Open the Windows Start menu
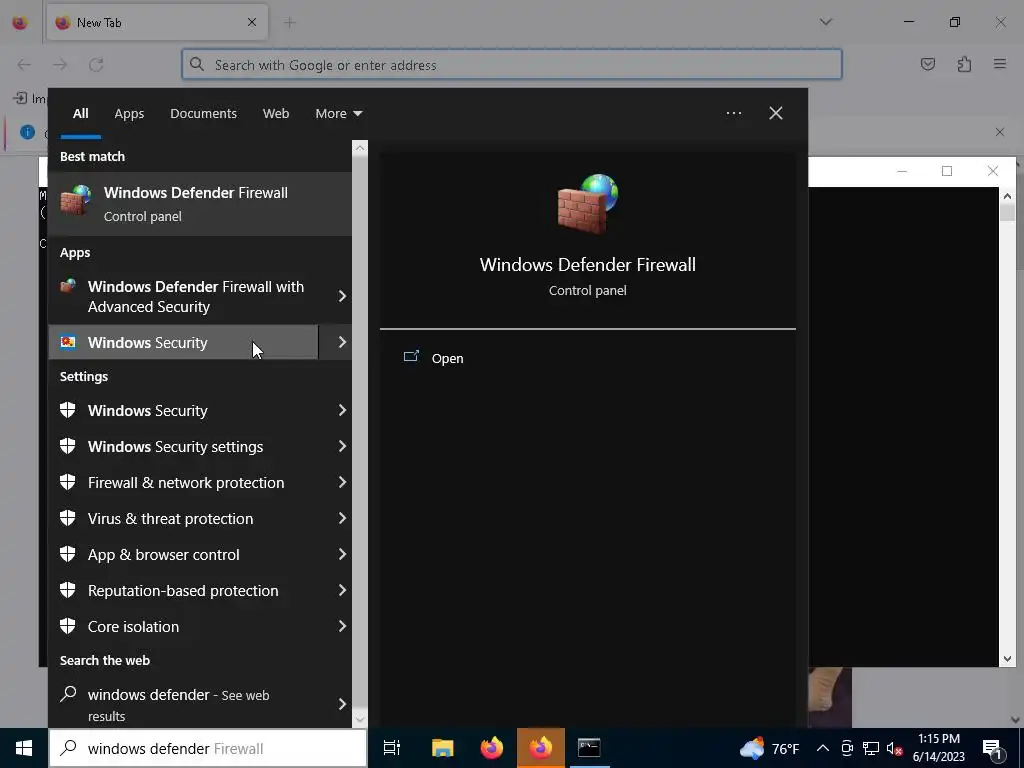Image resolution: width=1024 pixels, height=768 pixels. (24, 748)
